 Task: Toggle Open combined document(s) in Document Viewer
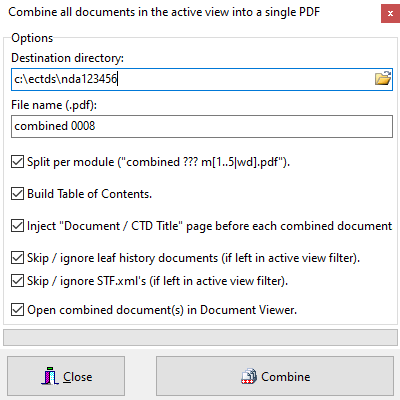(17, 310)
